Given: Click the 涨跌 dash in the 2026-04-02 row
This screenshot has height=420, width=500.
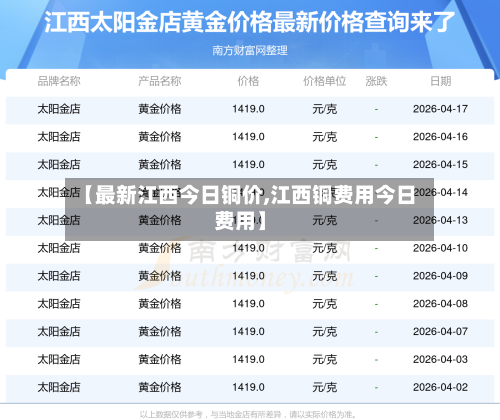Looking at the screenshot, I should (x=376, y=388).
